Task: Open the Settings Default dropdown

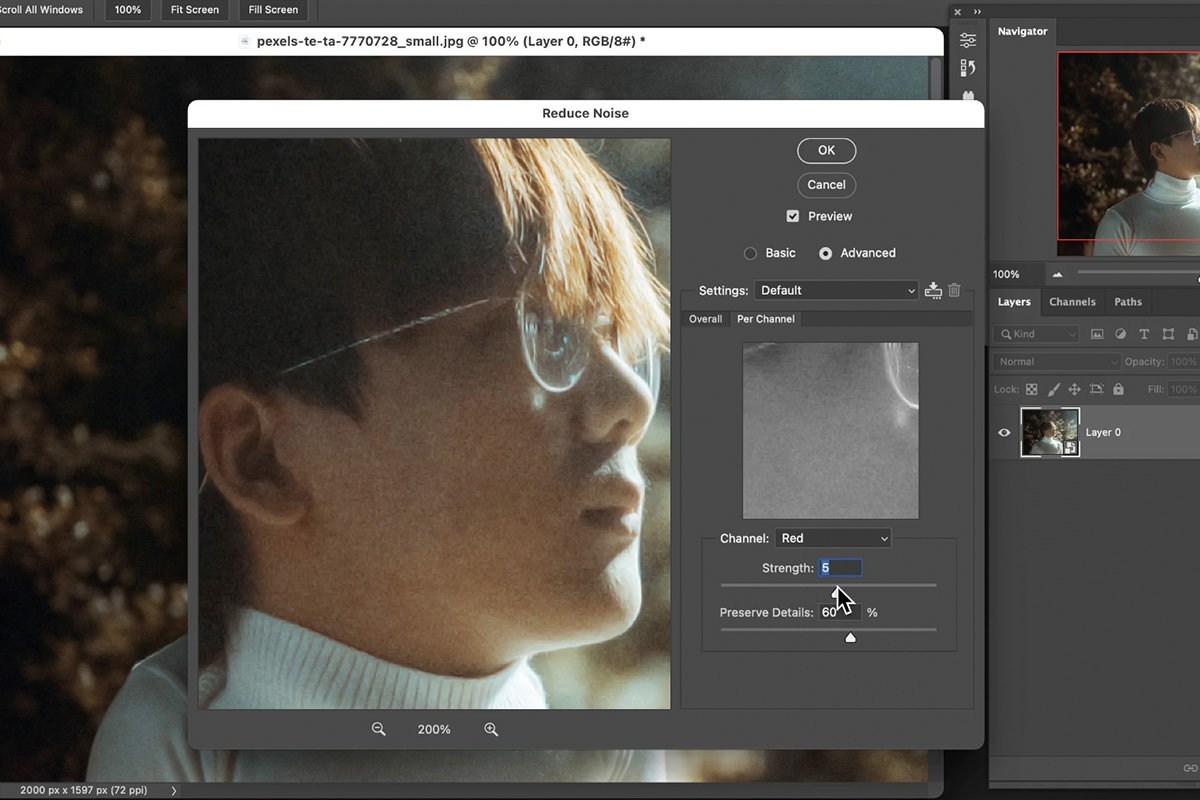Action: [836, 290]
